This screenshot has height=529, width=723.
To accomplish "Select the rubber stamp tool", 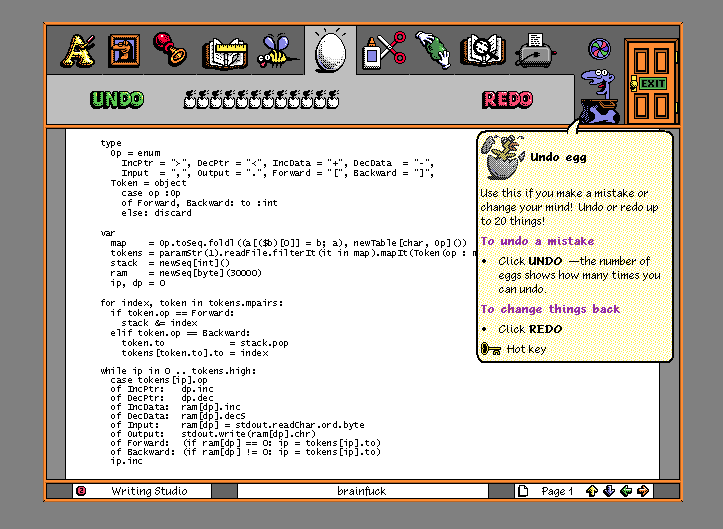I will pos(170,49).
